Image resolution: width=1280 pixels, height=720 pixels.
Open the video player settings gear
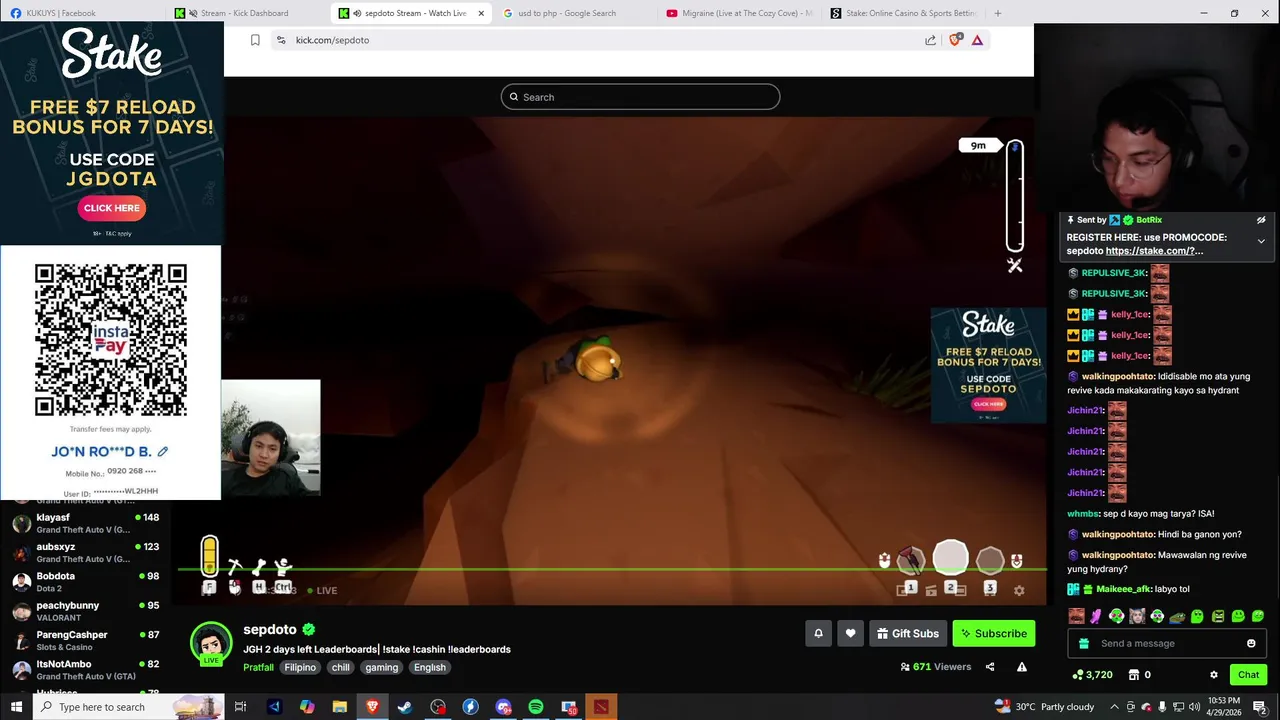(1019, 590)
